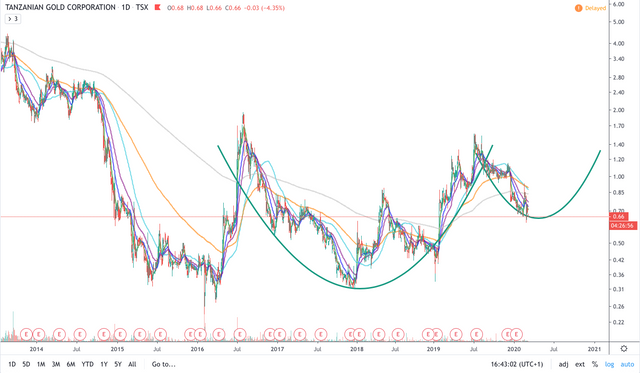Click the 5.00 price axis label
The width and height of the screenshot is (640, 373).
[618, 22]
